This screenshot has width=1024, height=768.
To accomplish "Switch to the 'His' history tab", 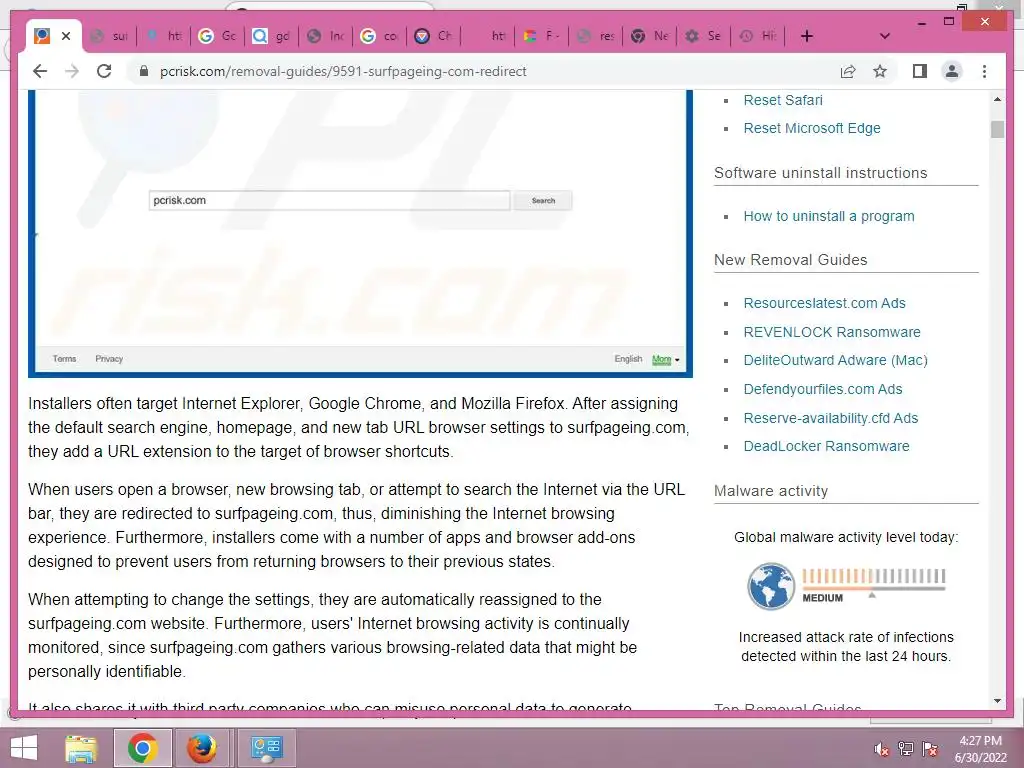I will point(758,36).
